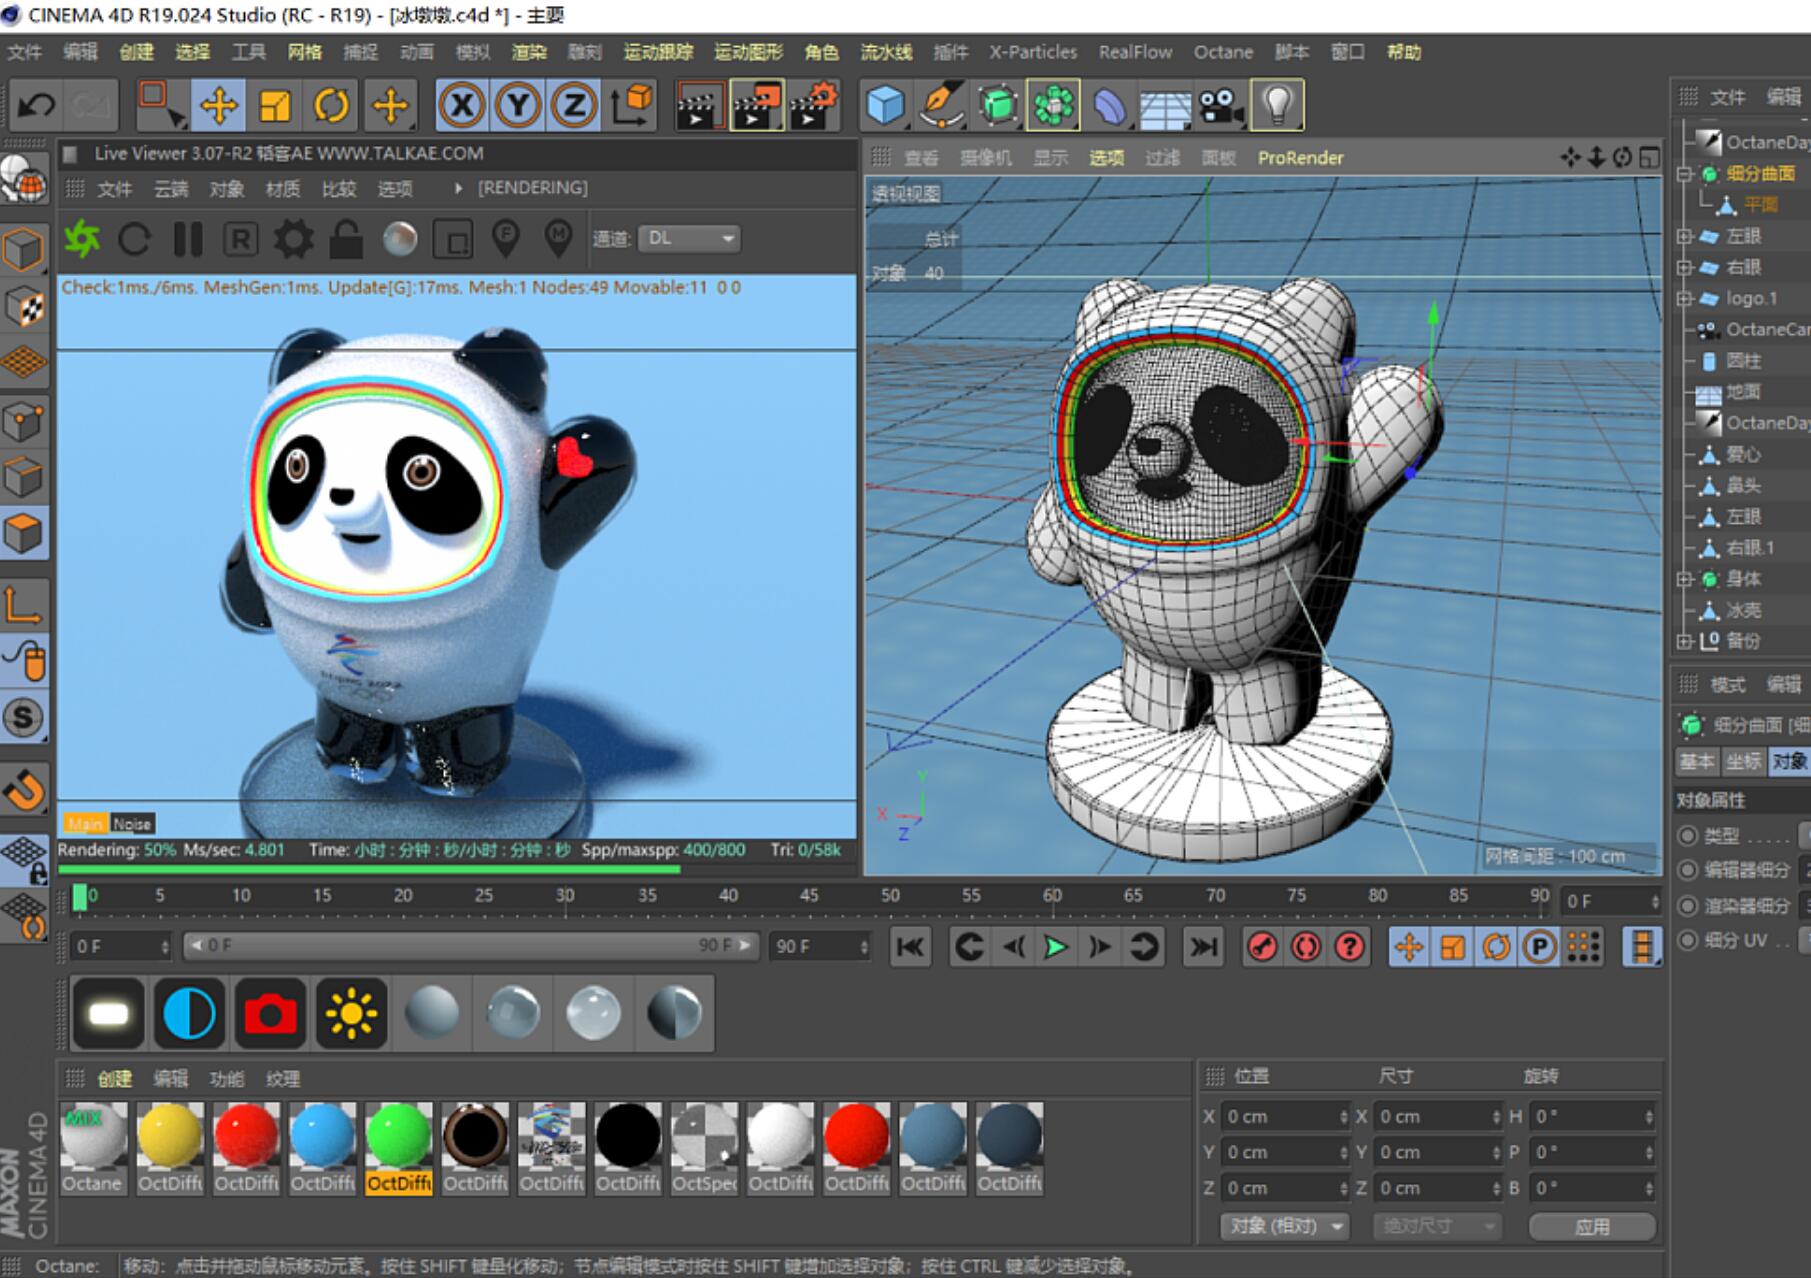Click the X position input field

coord(1285,1117)
